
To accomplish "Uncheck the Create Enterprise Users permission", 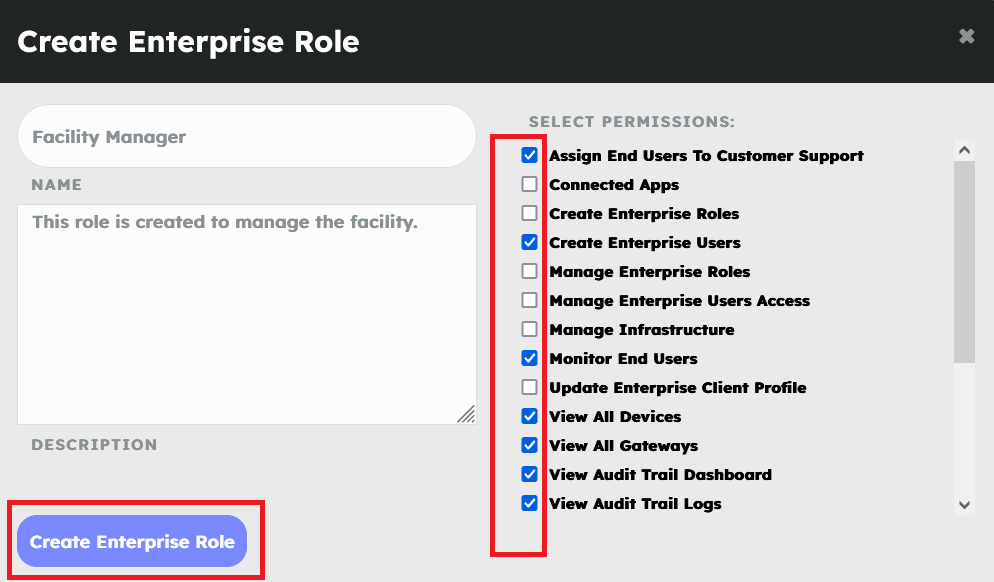I will [x=530, y=243].
